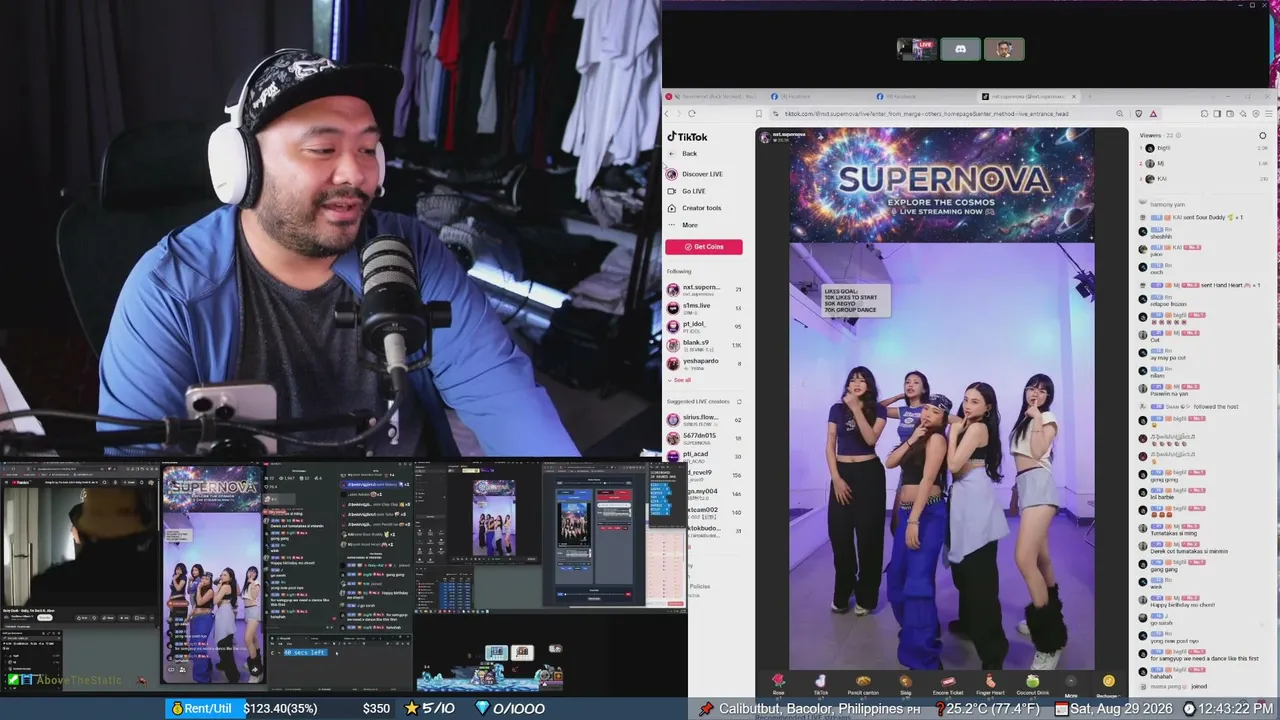The height and width of the screenshot is (720, 1280).
Task: Open pti_acad suggested LIVE creator
Action: point(704,456)
